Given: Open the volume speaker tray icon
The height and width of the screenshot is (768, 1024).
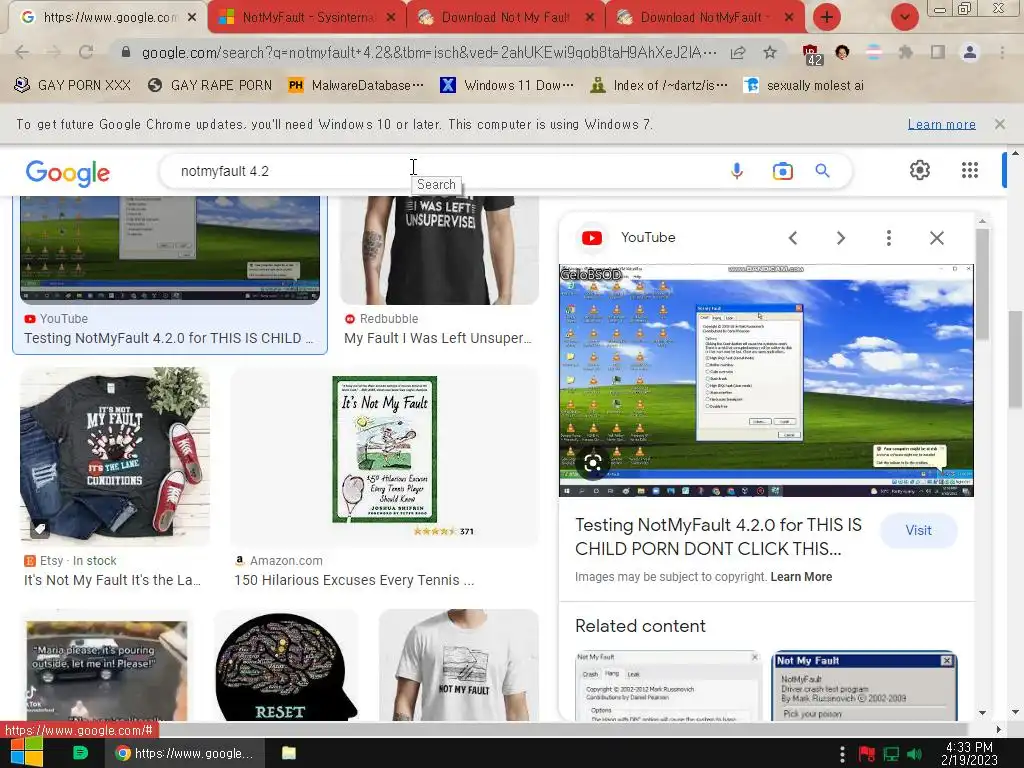Looking at the screenshot, I should 914,754.
